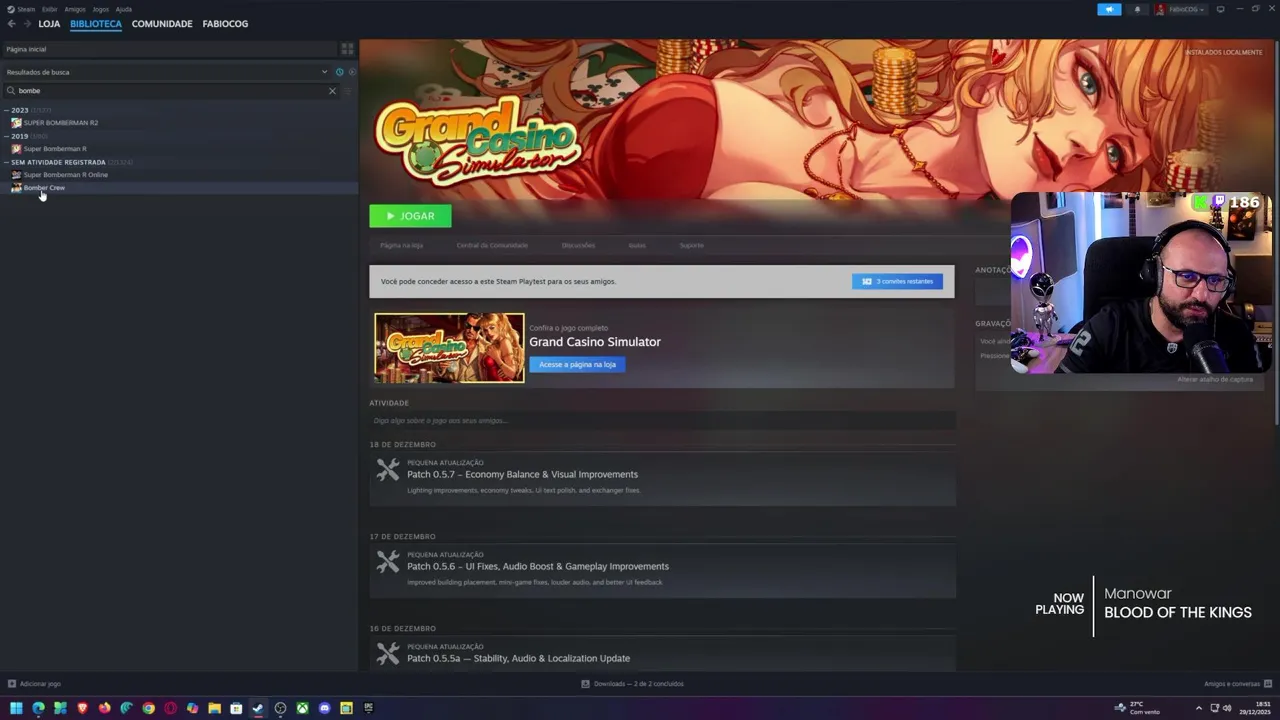Open the Jogos menu
The height and width of the screenshot is (720, 1280).
[x=101, y=9]
